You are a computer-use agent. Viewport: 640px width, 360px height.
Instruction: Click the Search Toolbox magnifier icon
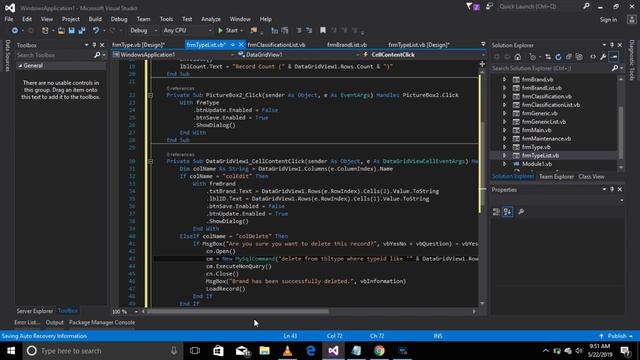tap(97, 55)
